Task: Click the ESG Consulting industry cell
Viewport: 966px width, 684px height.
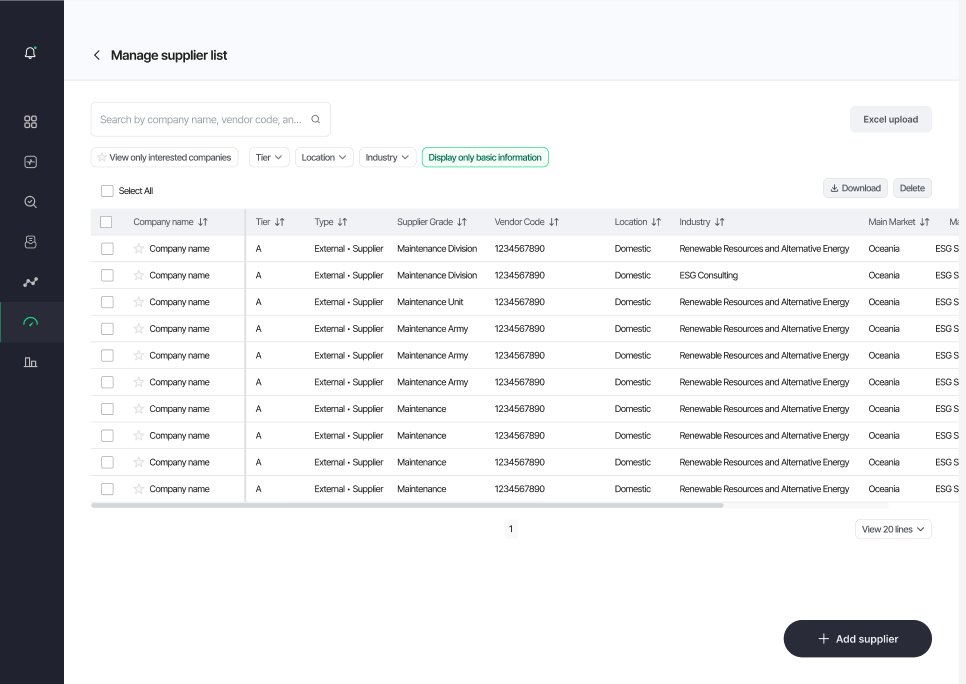Action: (x=708, y=275)
